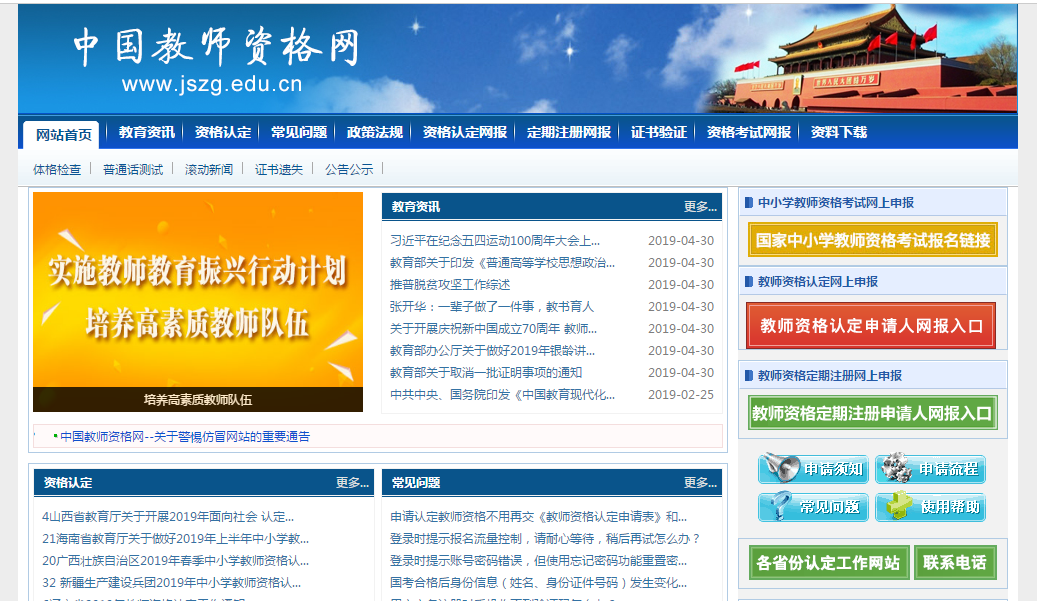Screen dimensions: 1037x601
Task: Open the 公告公示 sub-navigation link
Action: [349, 170]
